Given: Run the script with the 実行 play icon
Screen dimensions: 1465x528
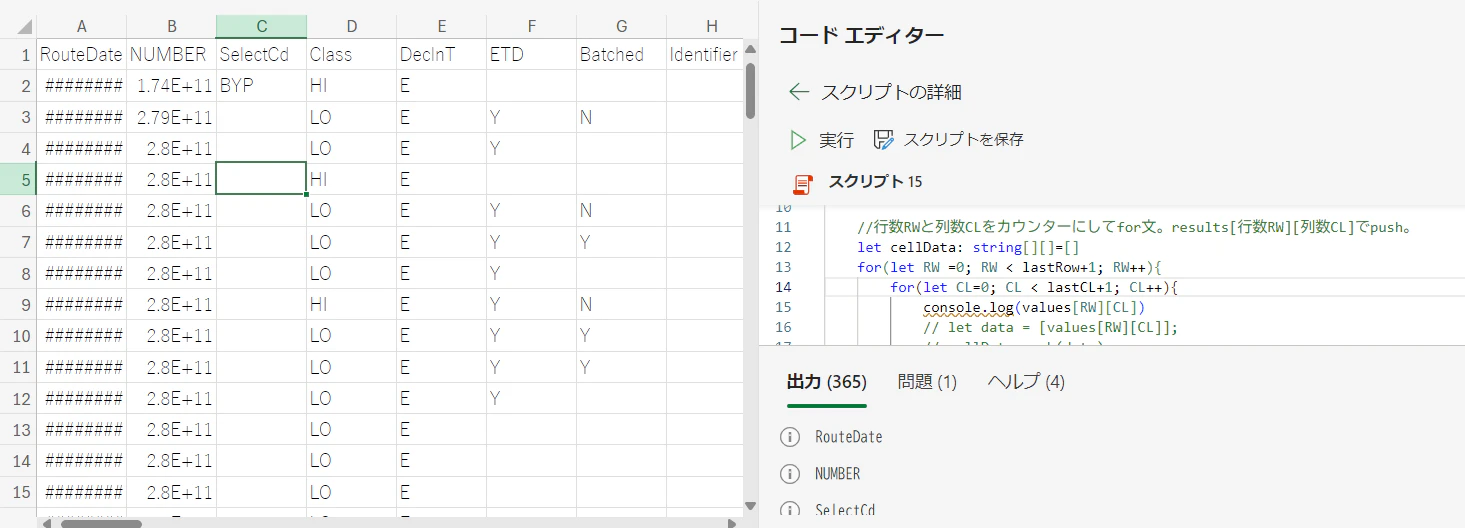Looking at the screenshot, I should [798, 140].
